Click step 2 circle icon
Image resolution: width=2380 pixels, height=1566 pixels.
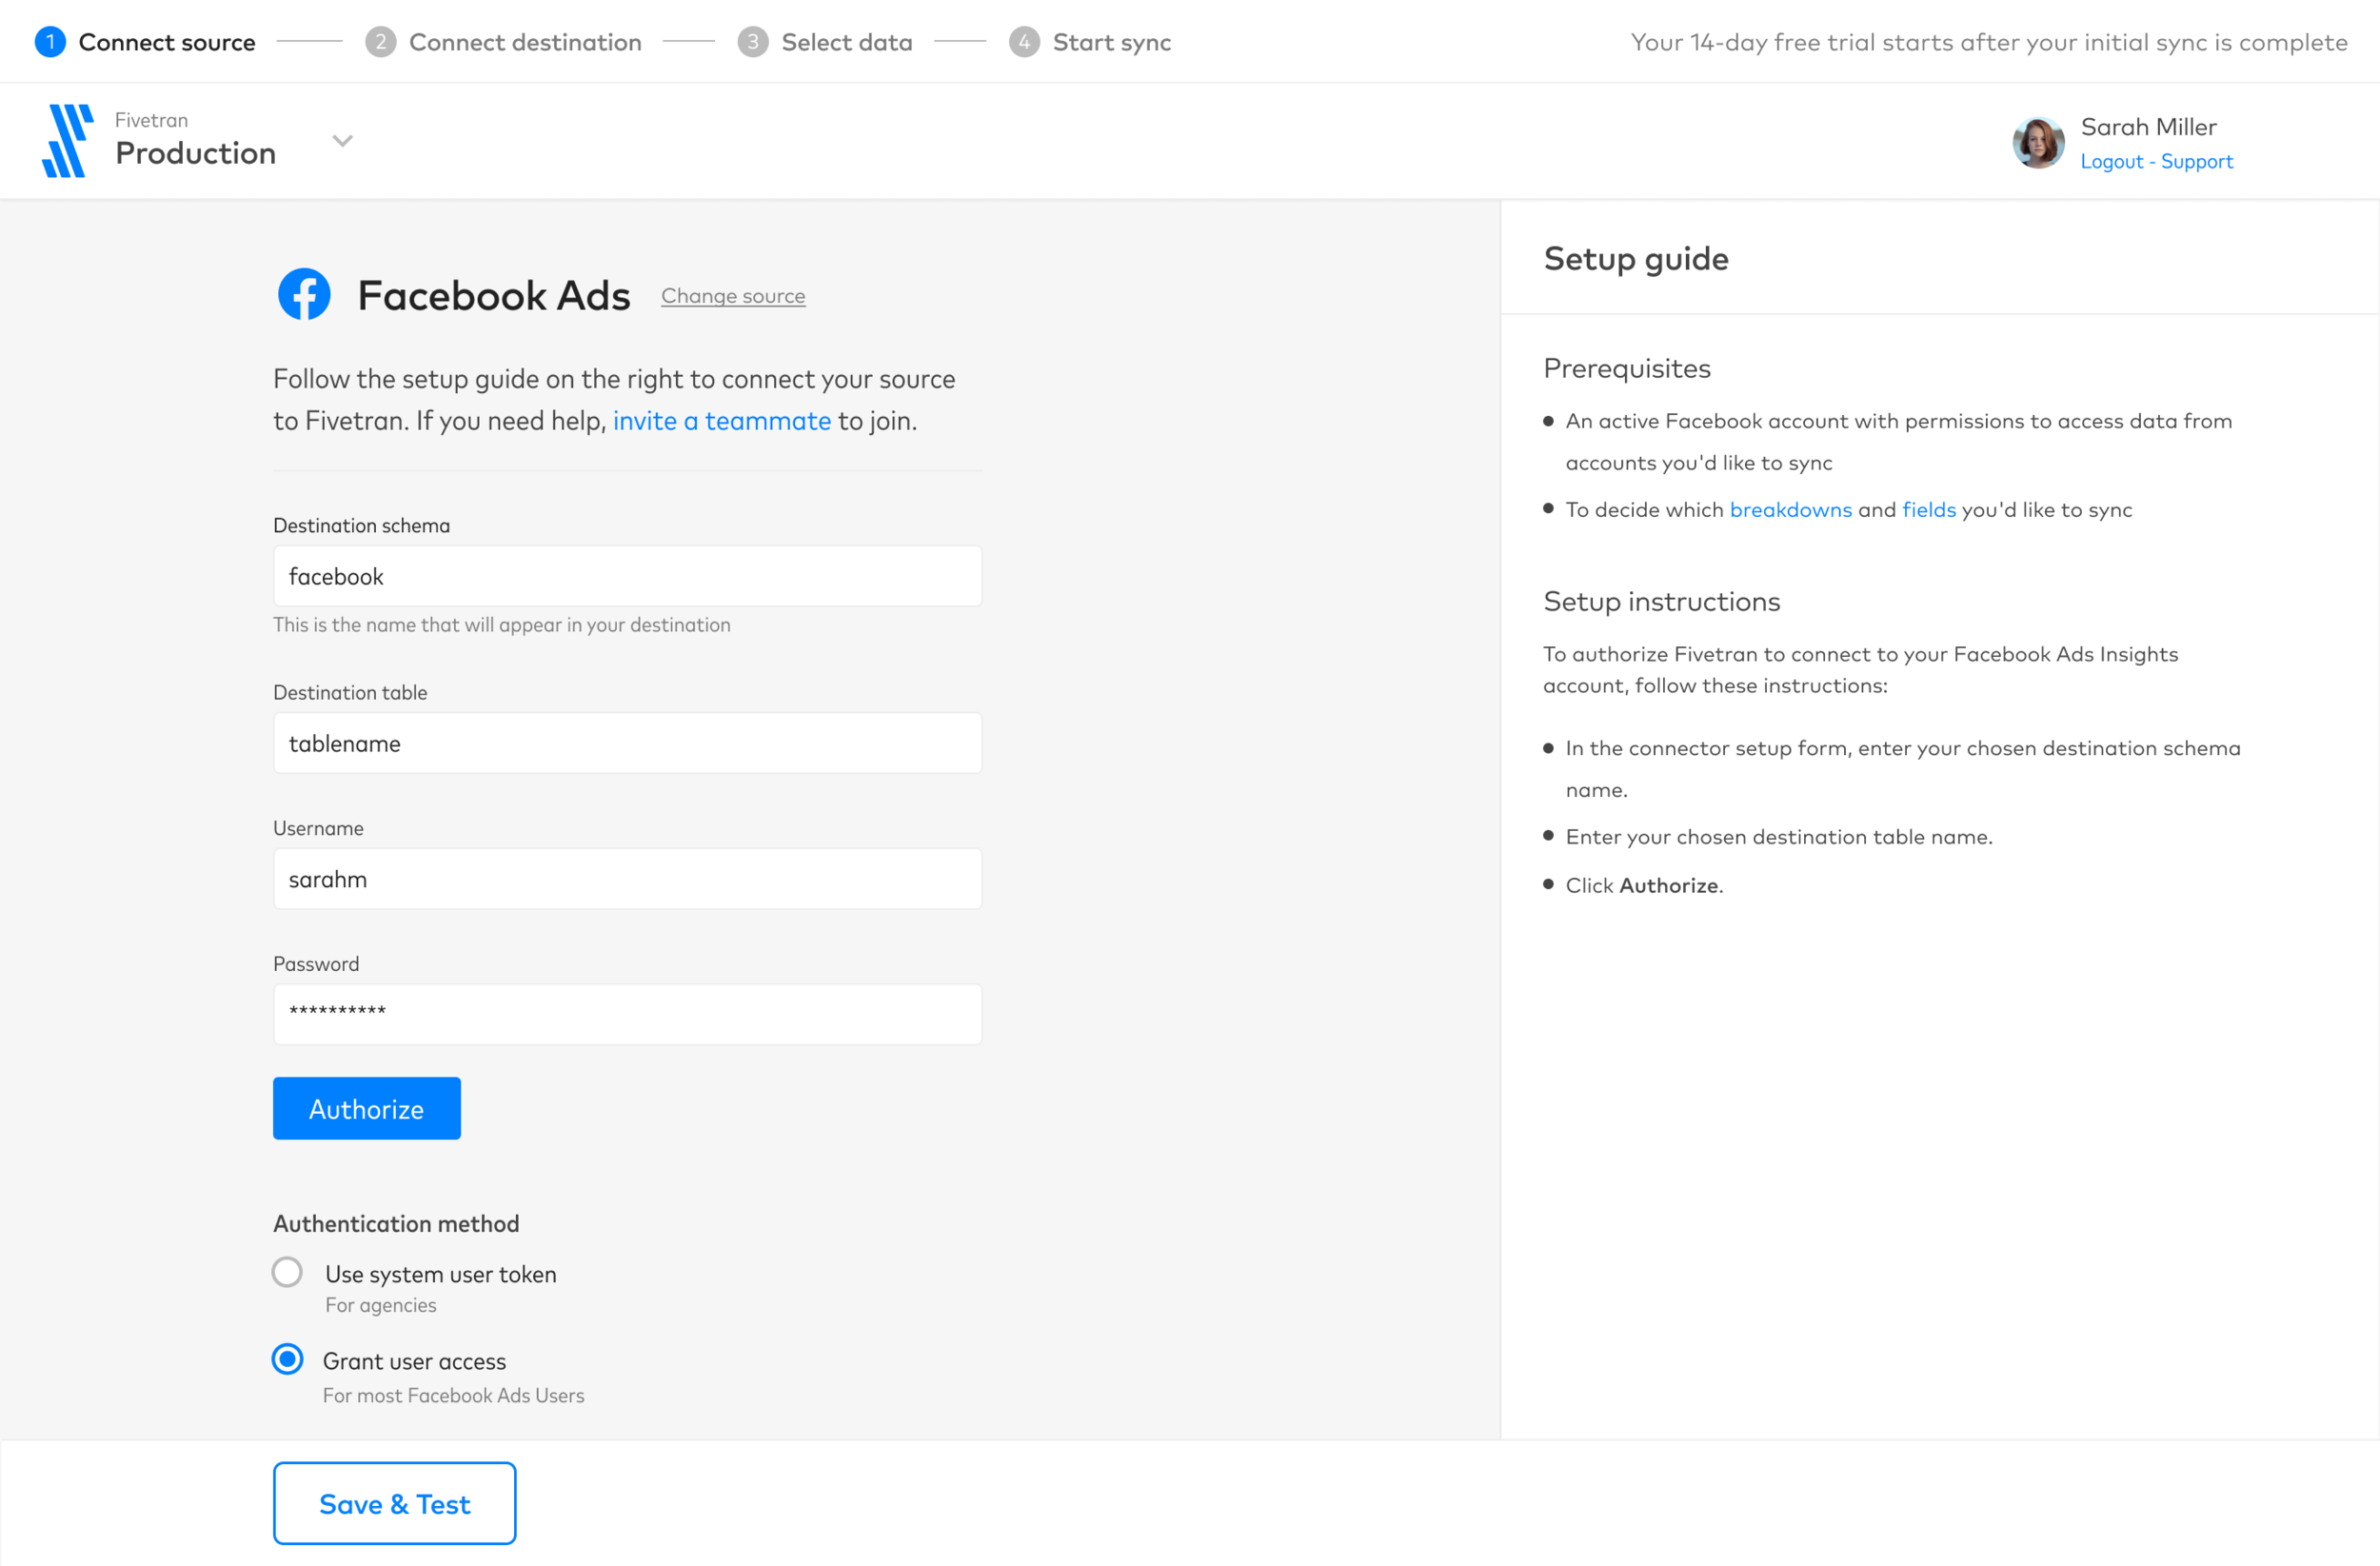tap(380, 42)
